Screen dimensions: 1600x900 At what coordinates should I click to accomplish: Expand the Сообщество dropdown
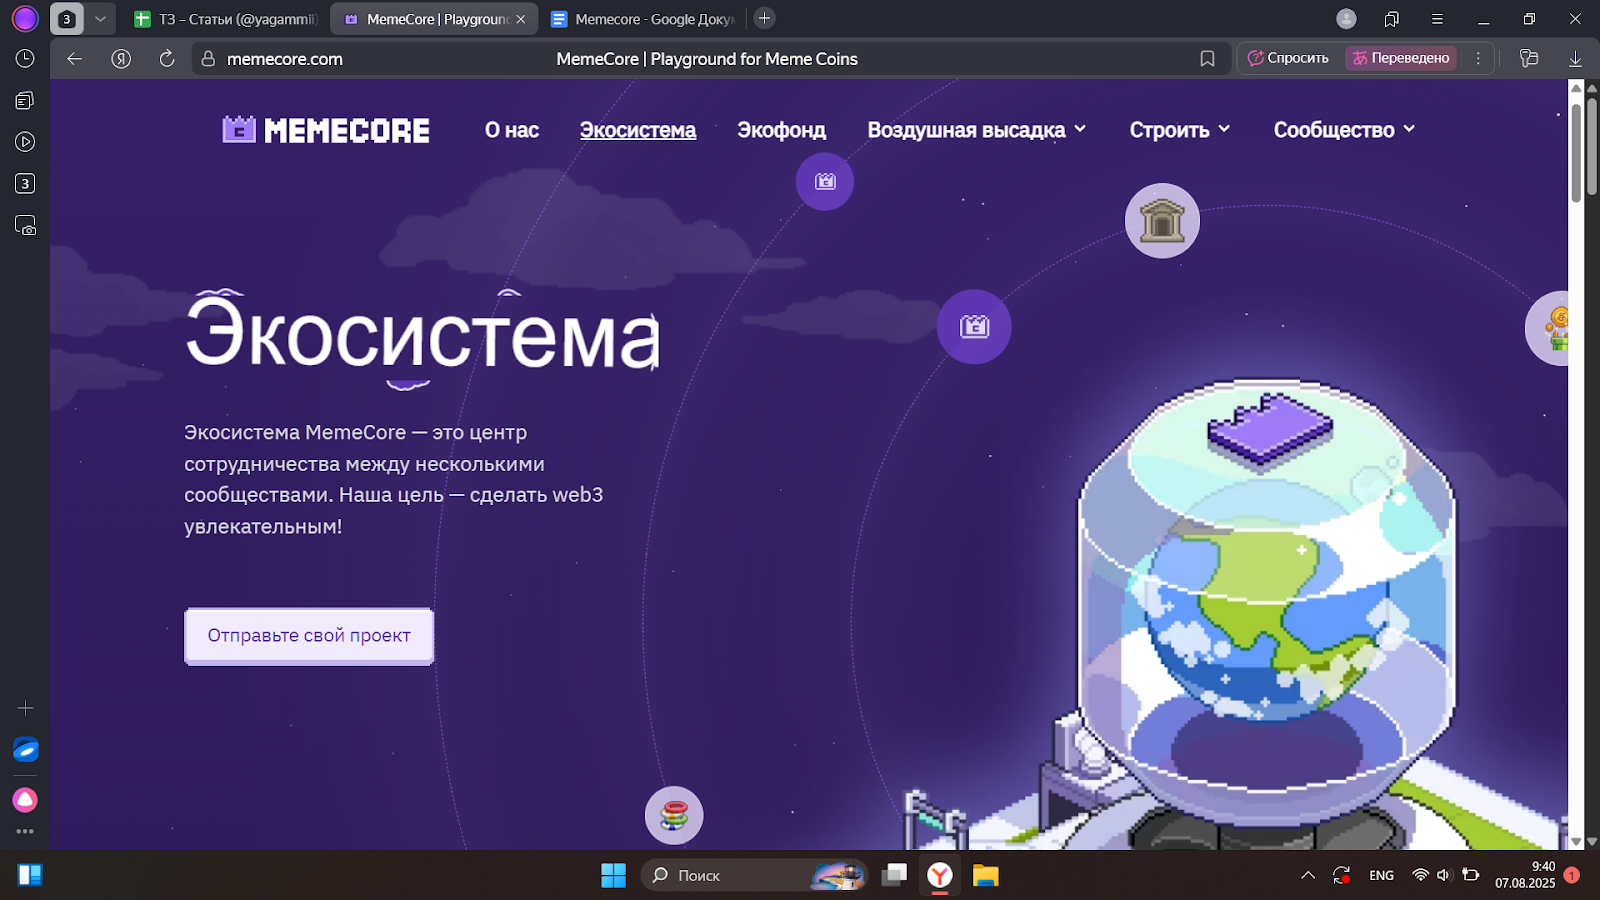pyautogui.click(x=1344, y=130)
